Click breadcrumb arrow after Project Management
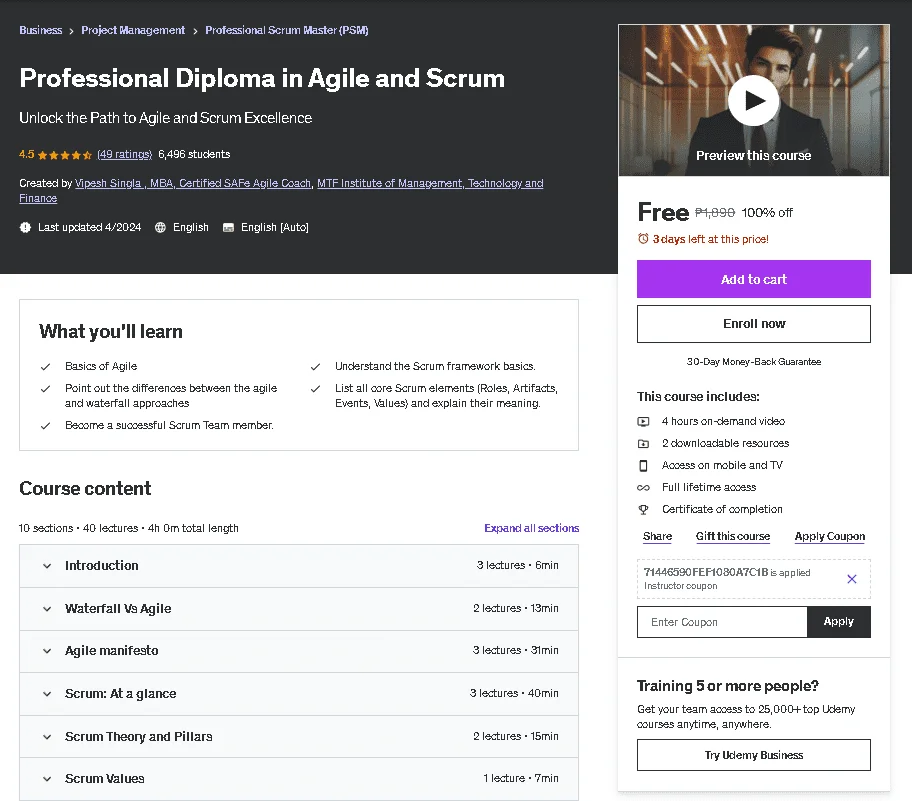 point(195,31)
